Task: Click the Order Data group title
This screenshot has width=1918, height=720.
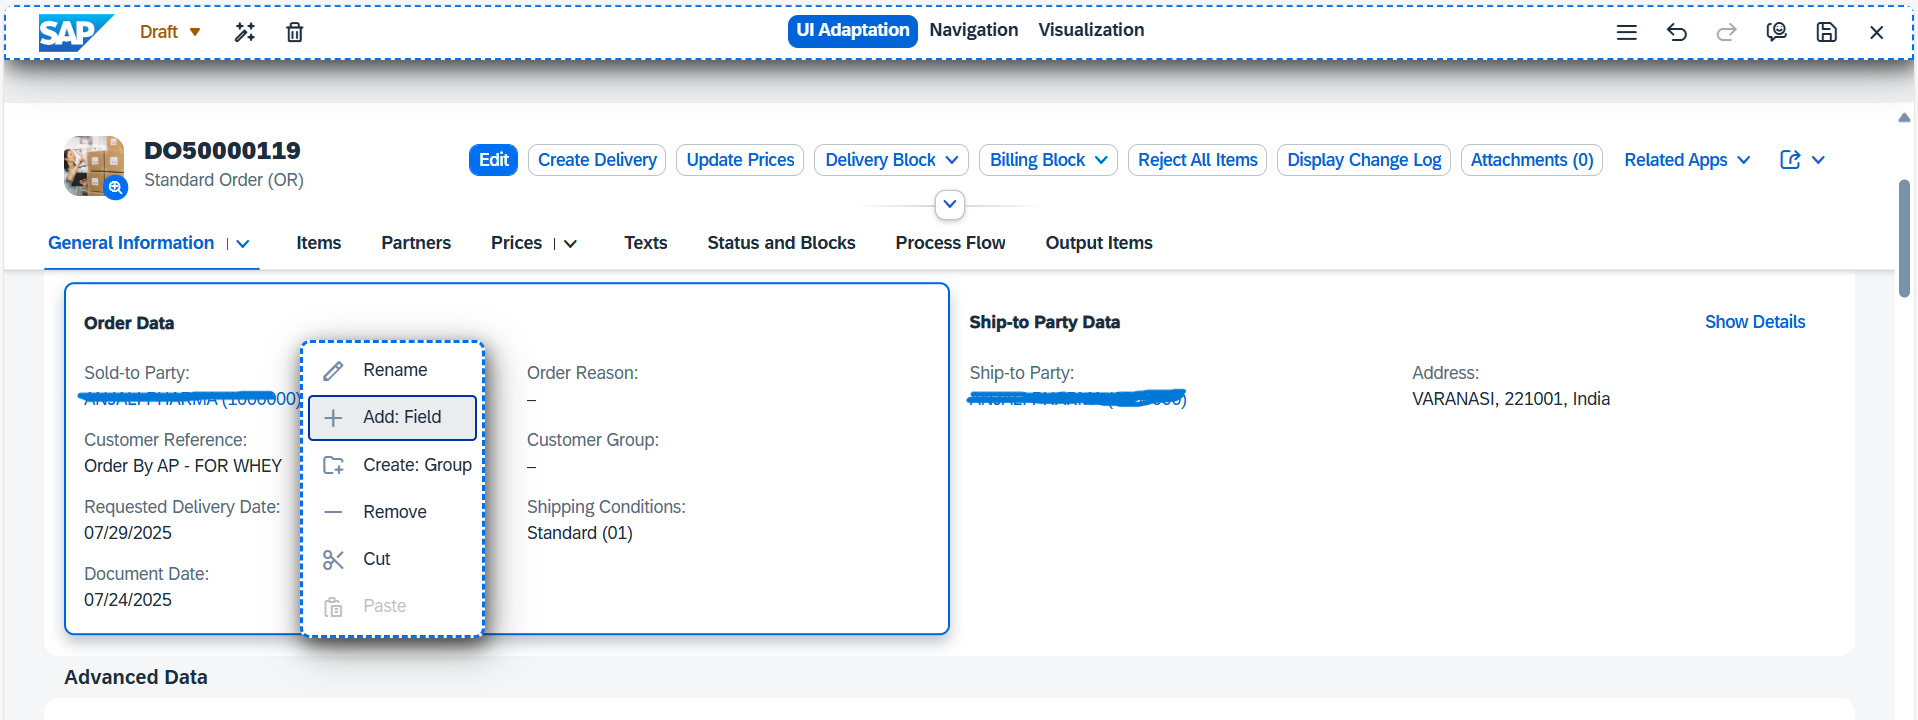Action: point(129,323)
